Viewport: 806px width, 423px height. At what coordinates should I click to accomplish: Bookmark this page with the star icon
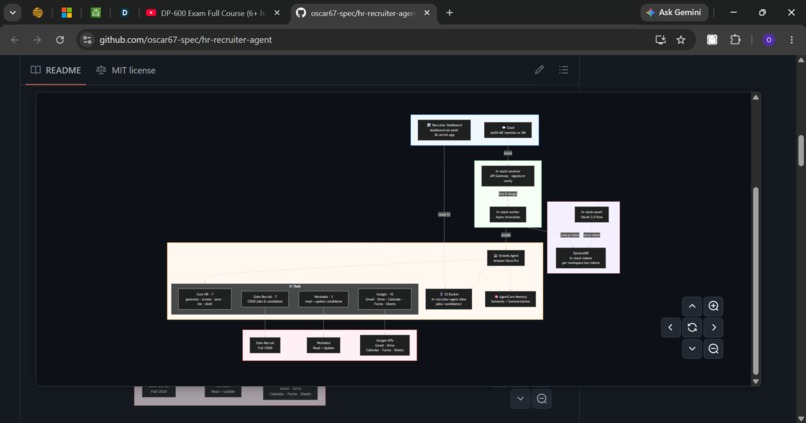[x=681, y=40]
